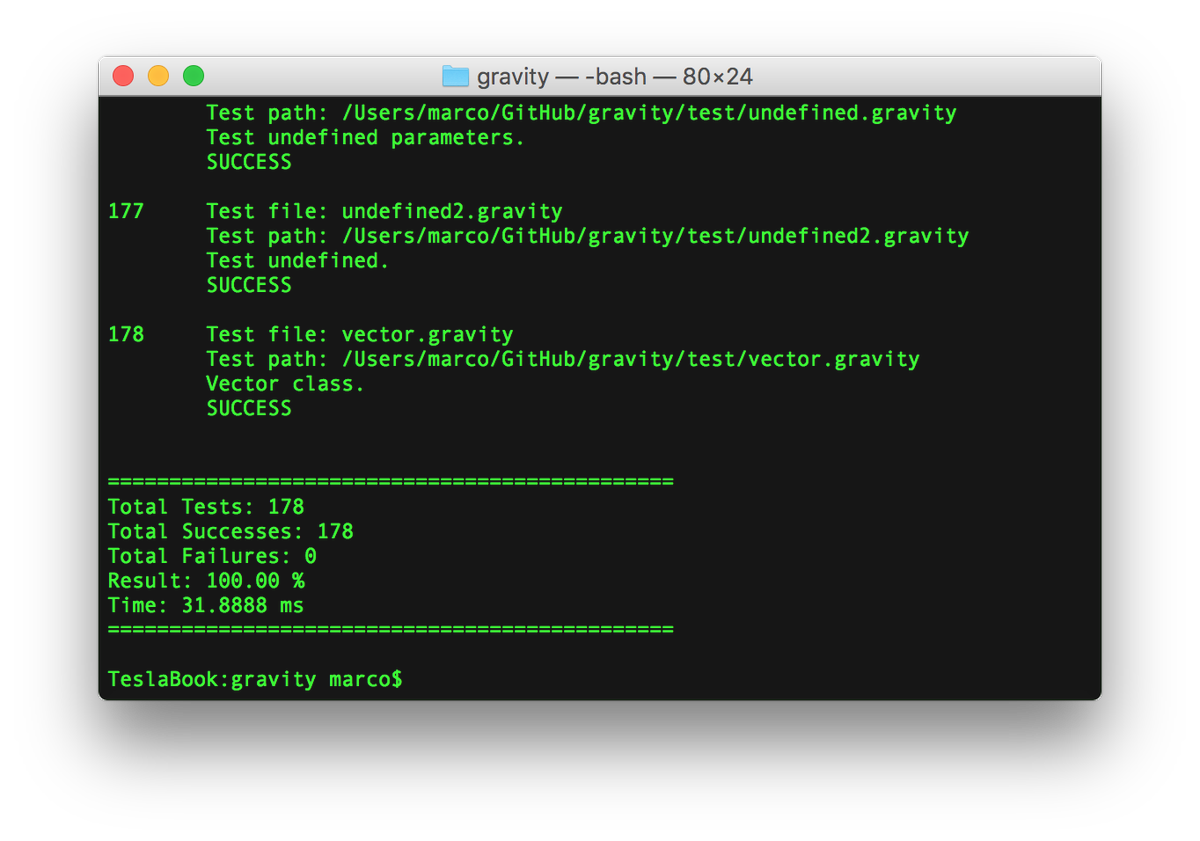Click the 'Vector class.' description line
The image size is (1200, 841).
pos(285,383)
